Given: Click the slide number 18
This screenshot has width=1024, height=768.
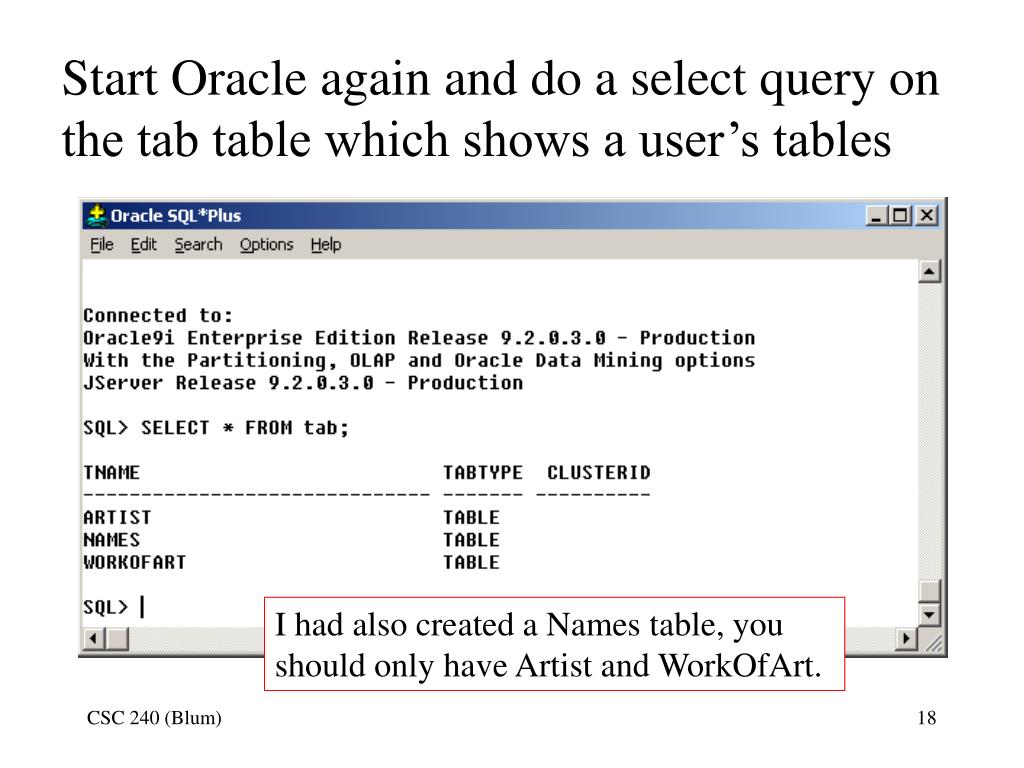Looking at the screenshot, I should click(x=927, y=718).
